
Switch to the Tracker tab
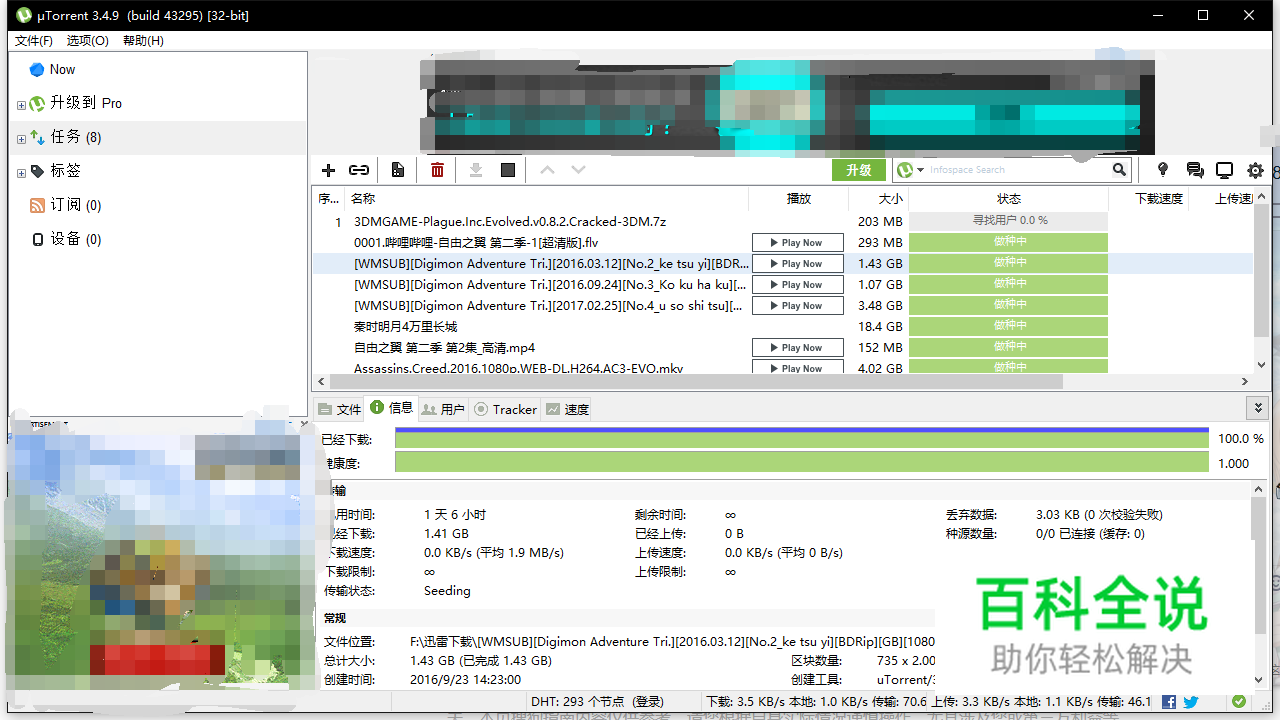505,409
